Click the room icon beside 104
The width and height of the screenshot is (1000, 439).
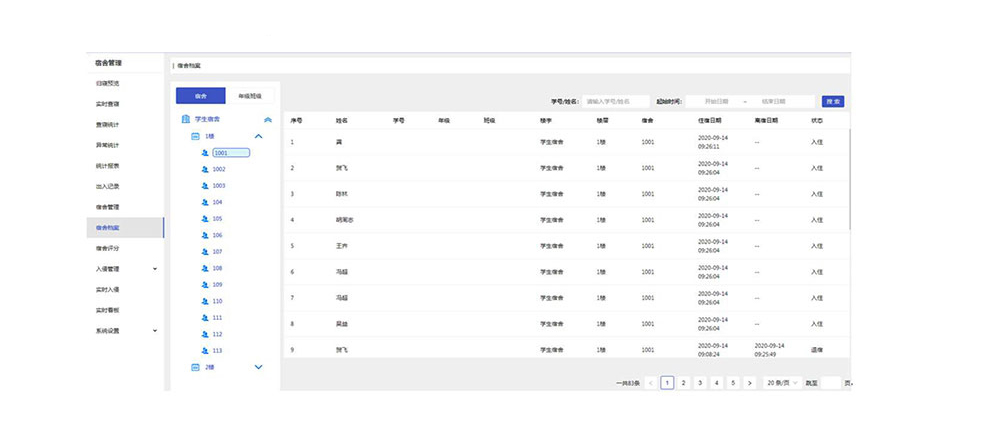tap(205, 202)
